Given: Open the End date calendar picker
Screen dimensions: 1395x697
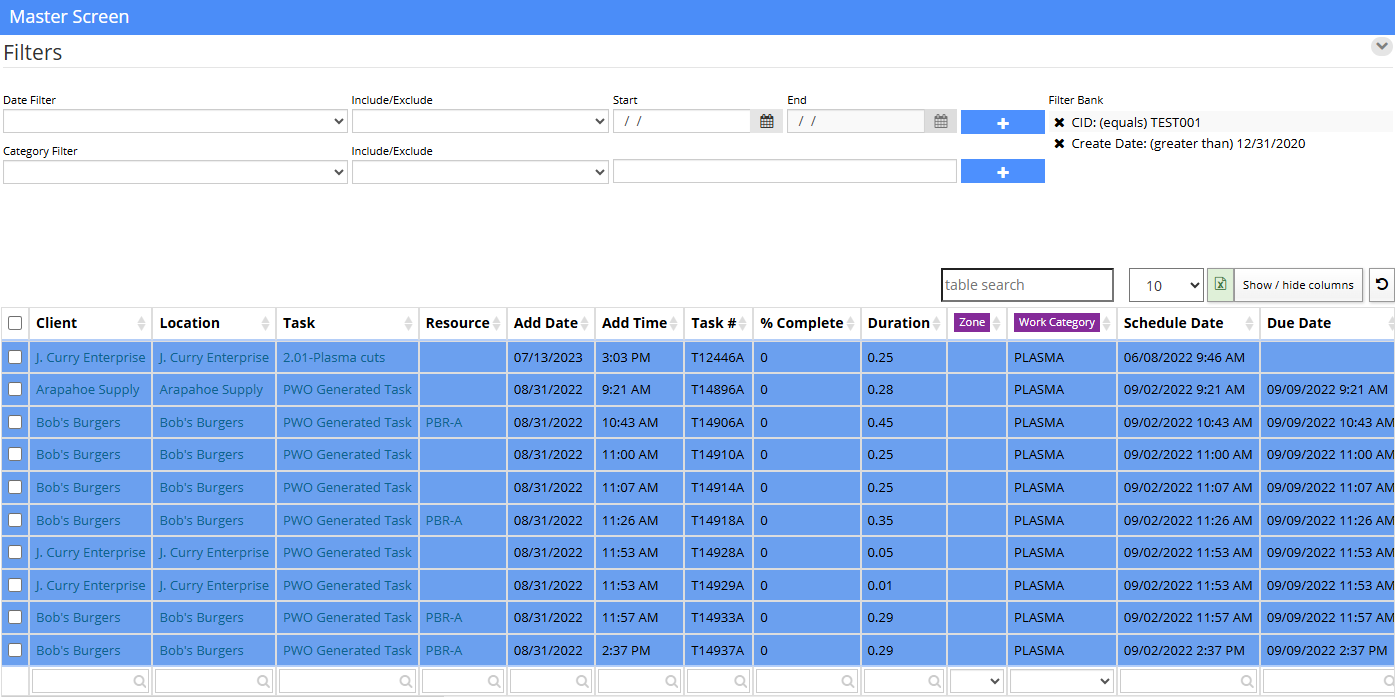Looking at the screenshot, I should 941,121.
